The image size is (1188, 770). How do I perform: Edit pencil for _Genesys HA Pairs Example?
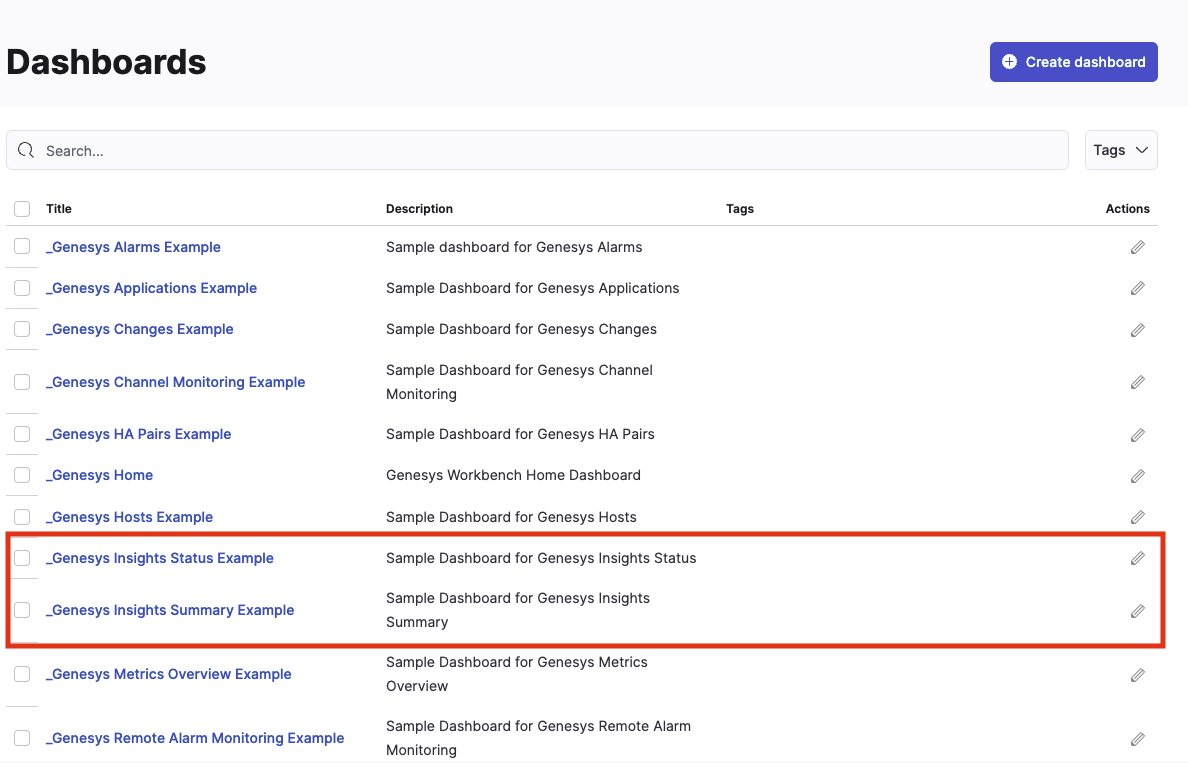click(1137, 435)
